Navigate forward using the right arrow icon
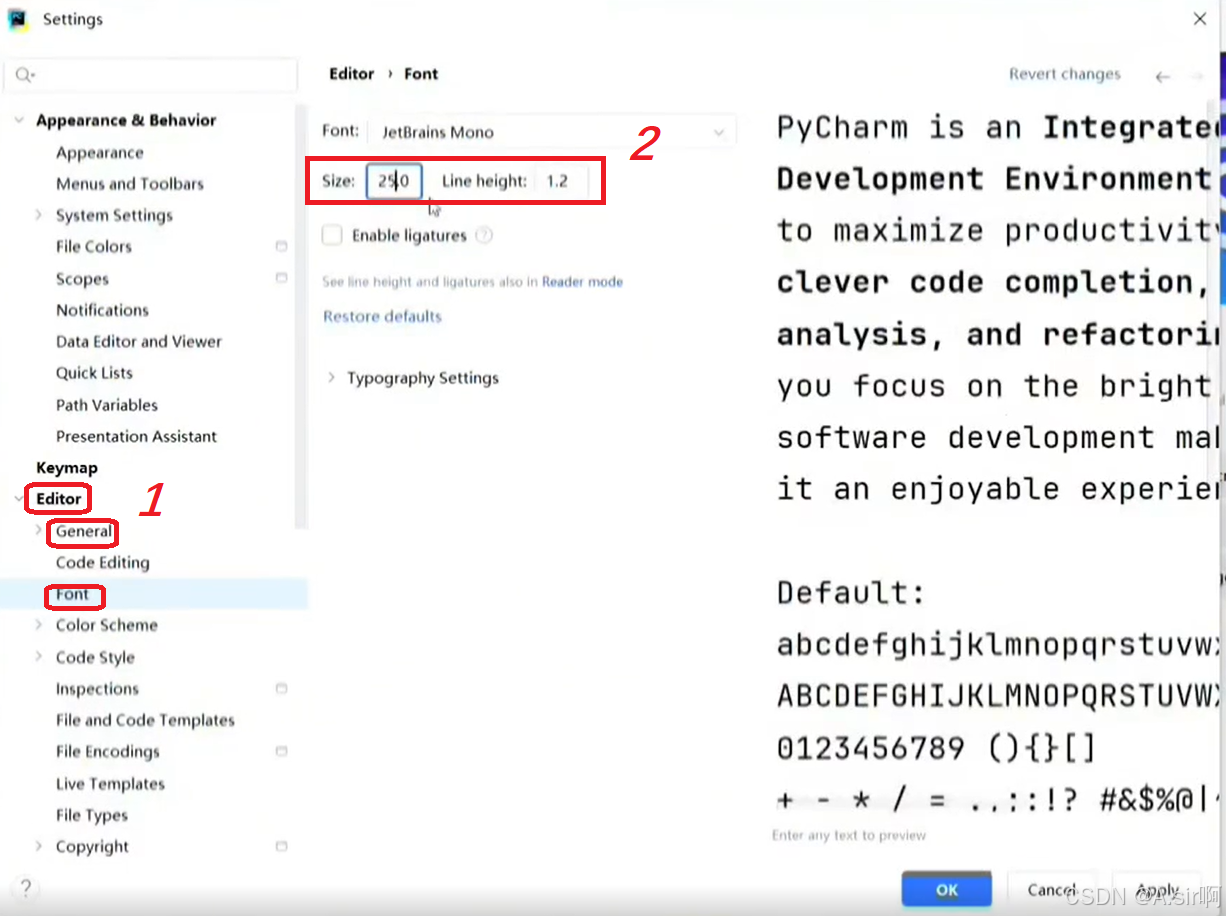Viewport: 1226px width, 916px height. [1197, 74]
